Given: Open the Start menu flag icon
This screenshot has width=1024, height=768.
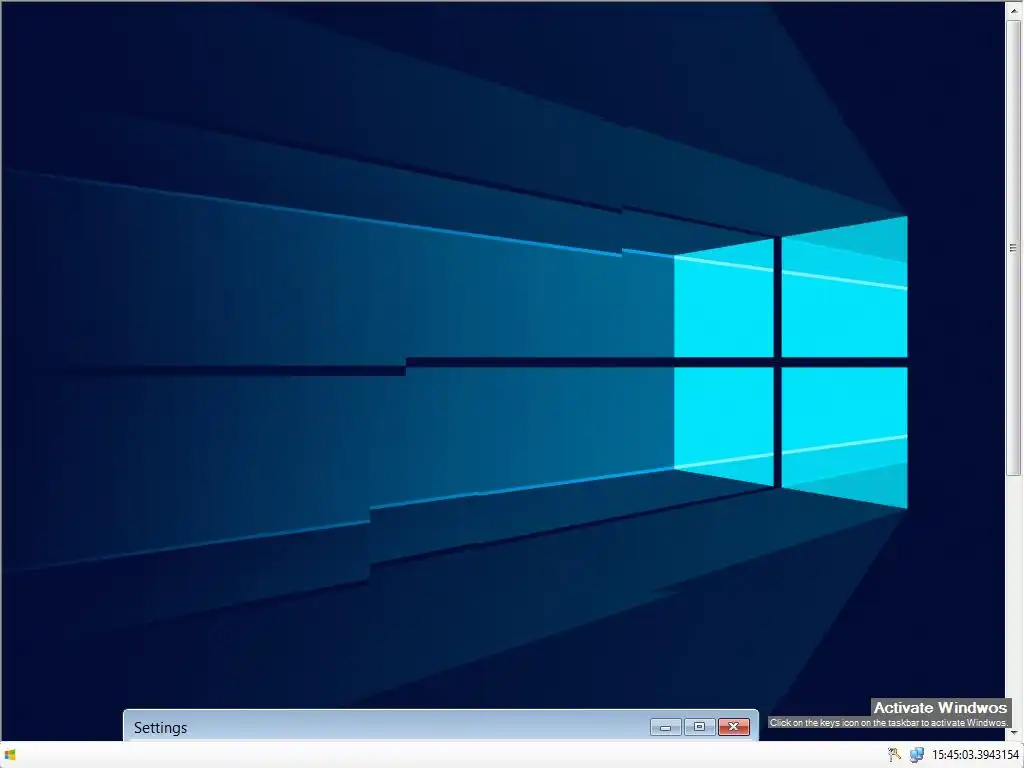Looking at the screenshot, I should coord(10,755).
